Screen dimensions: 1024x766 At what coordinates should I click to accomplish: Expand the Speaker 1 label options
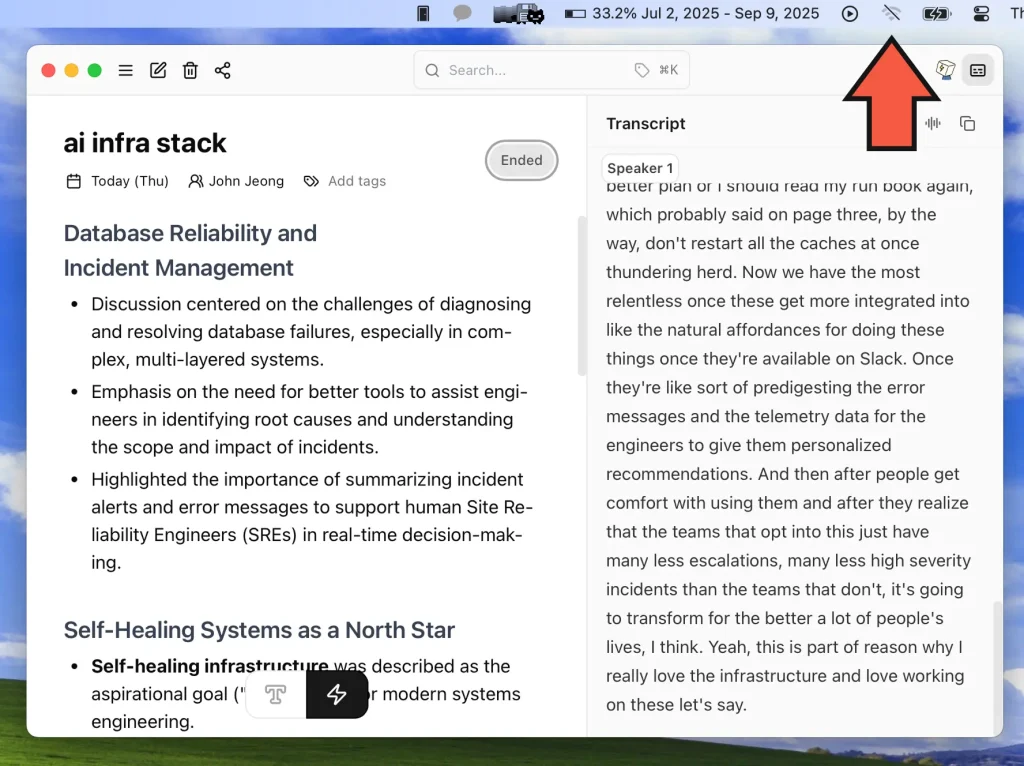coord(639,167)
